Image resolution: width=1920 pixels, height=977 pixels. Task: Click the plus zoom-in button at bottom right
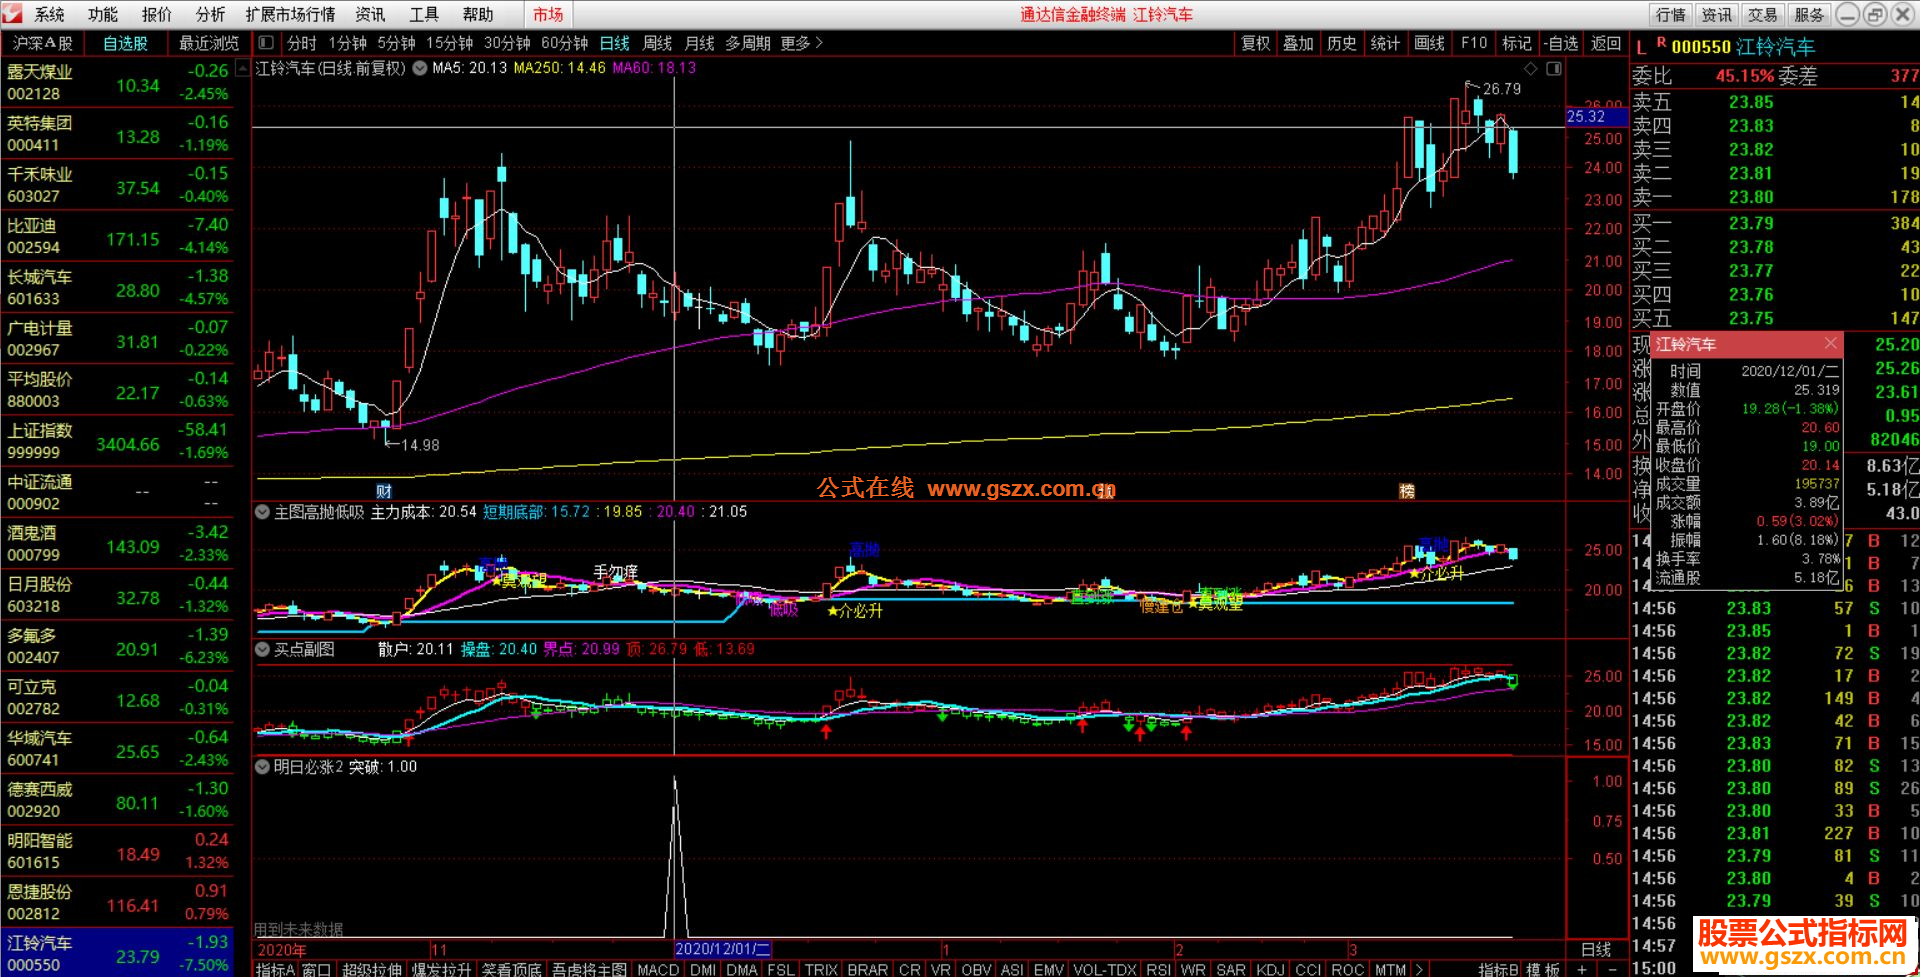[x=1582, y=969]
